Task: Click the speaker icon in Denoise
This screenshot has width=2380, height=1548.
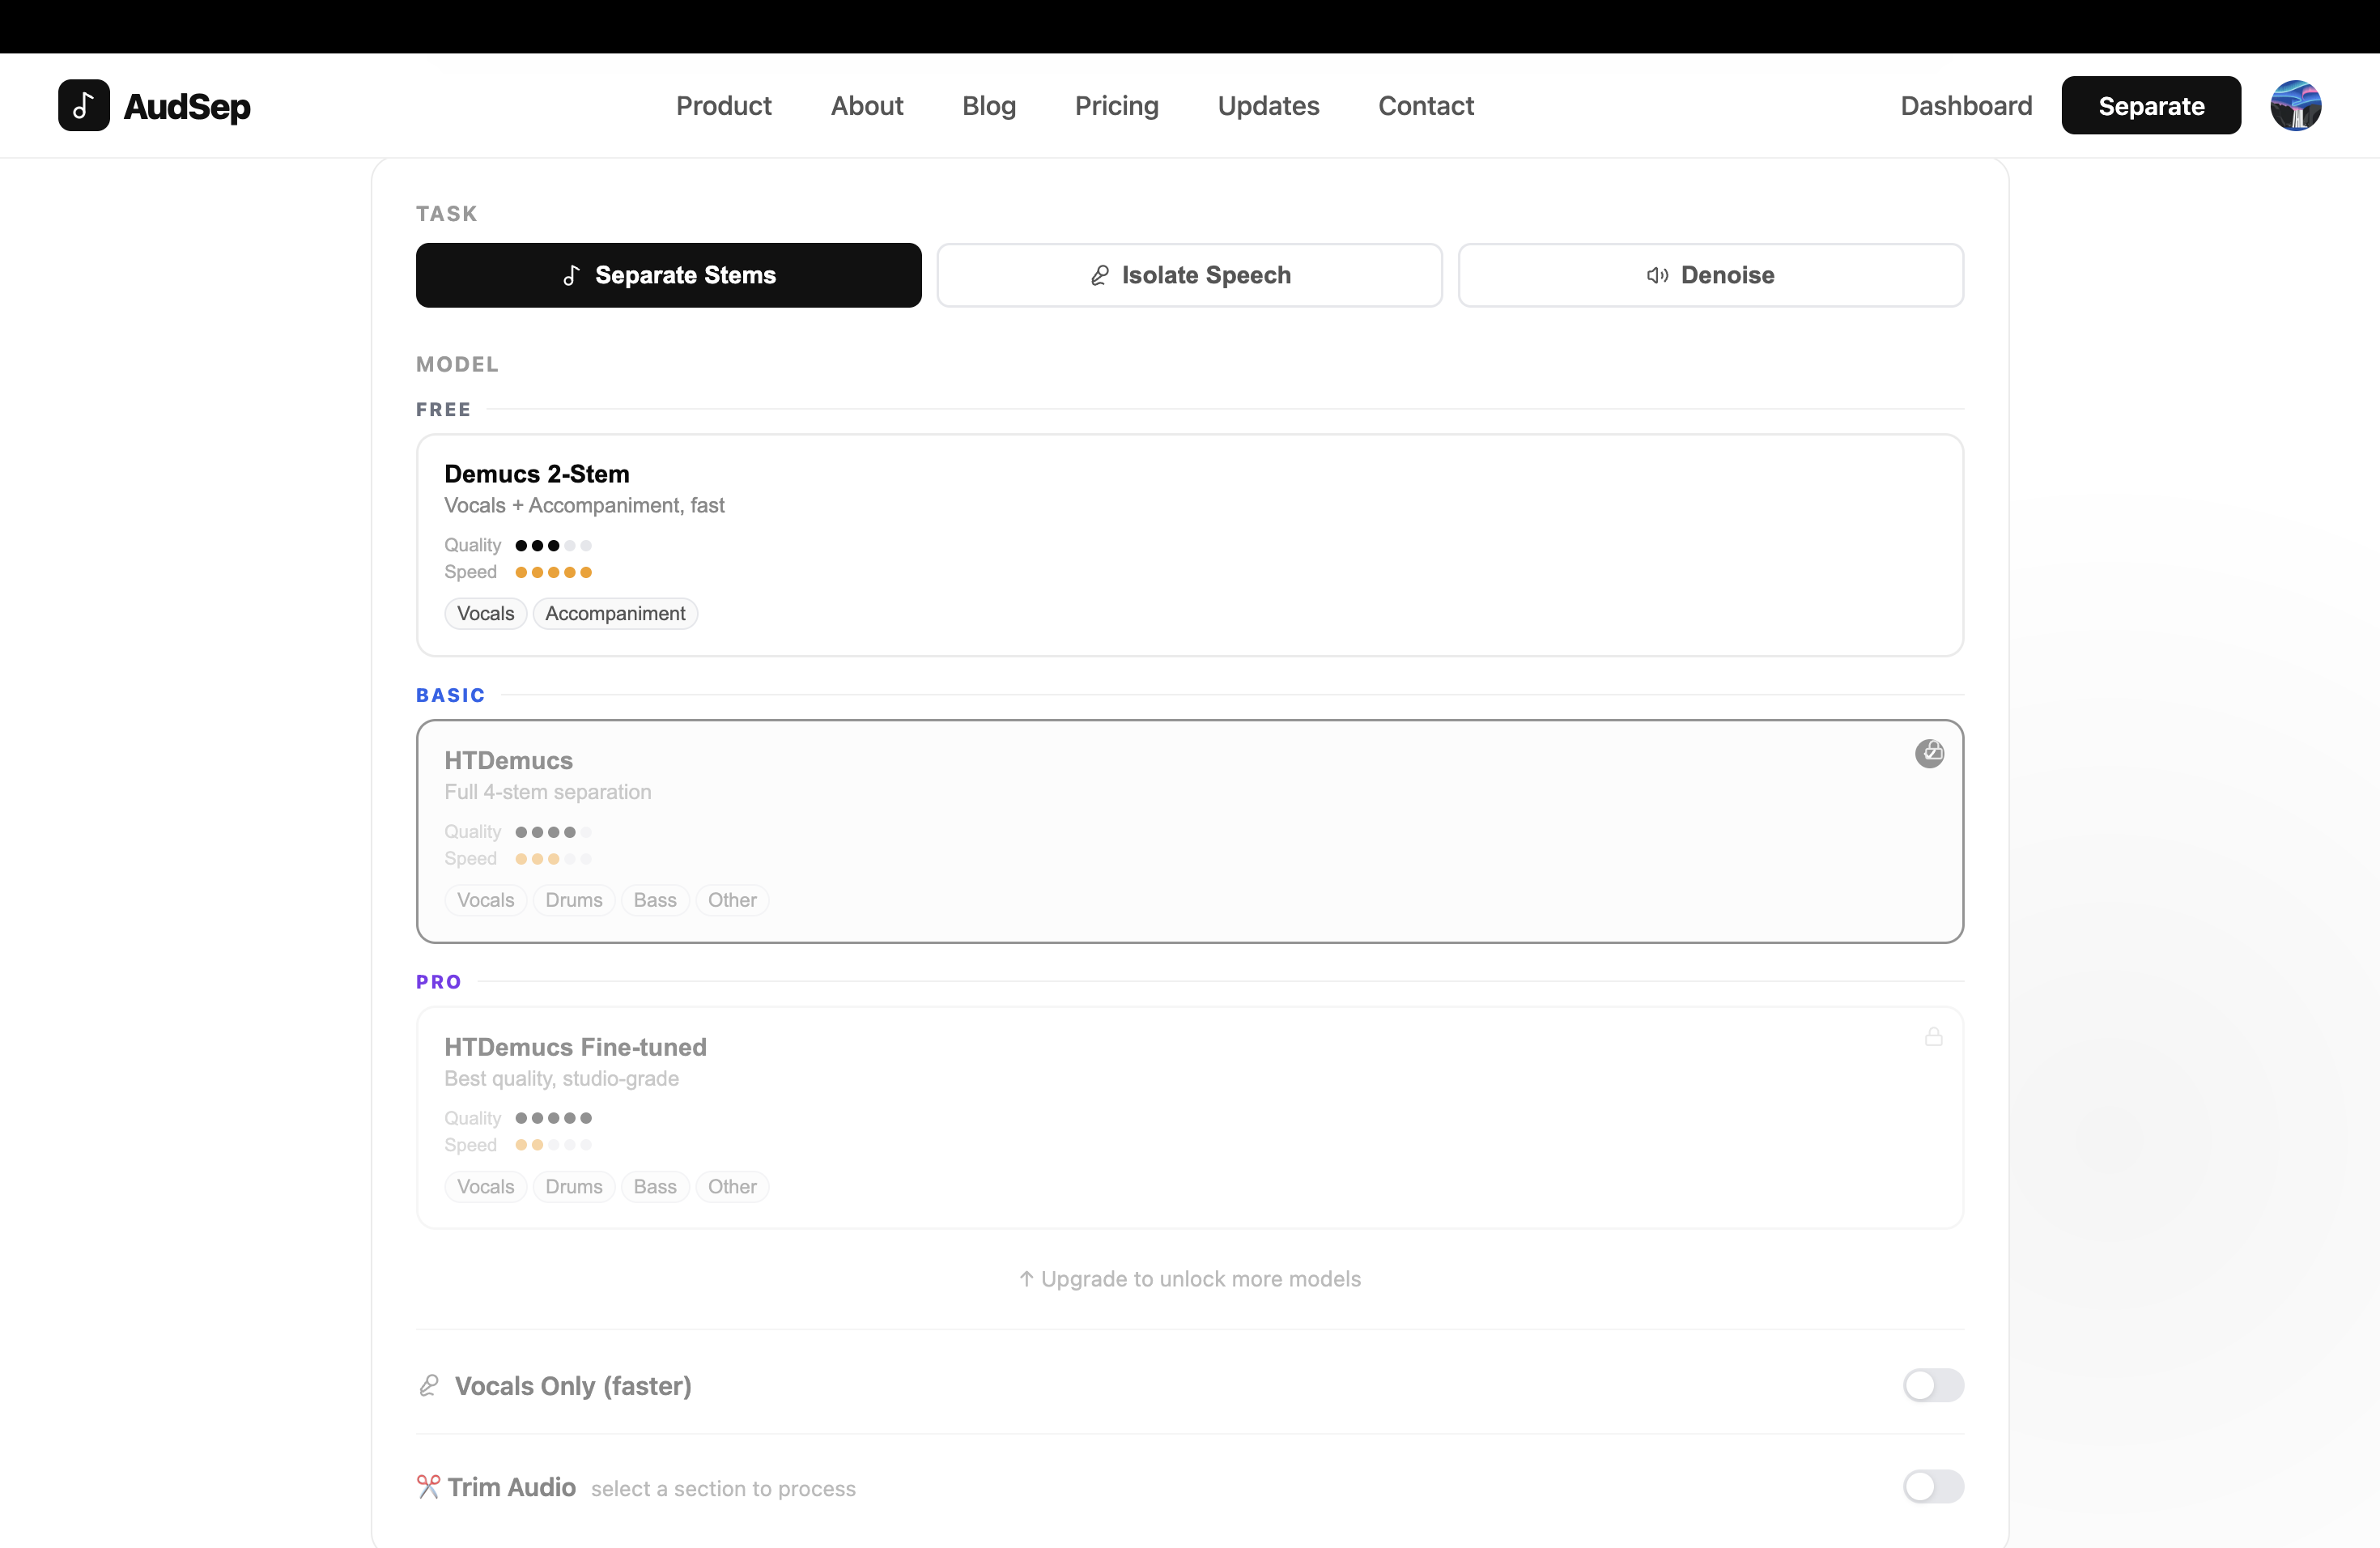Action: click(1657, 275)
